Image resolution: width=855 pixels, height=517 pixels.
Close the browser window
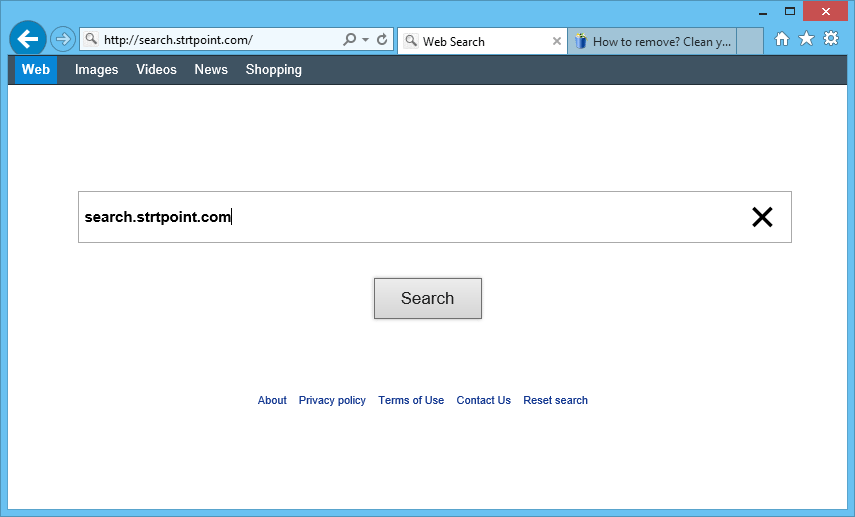tap(826, 11)
